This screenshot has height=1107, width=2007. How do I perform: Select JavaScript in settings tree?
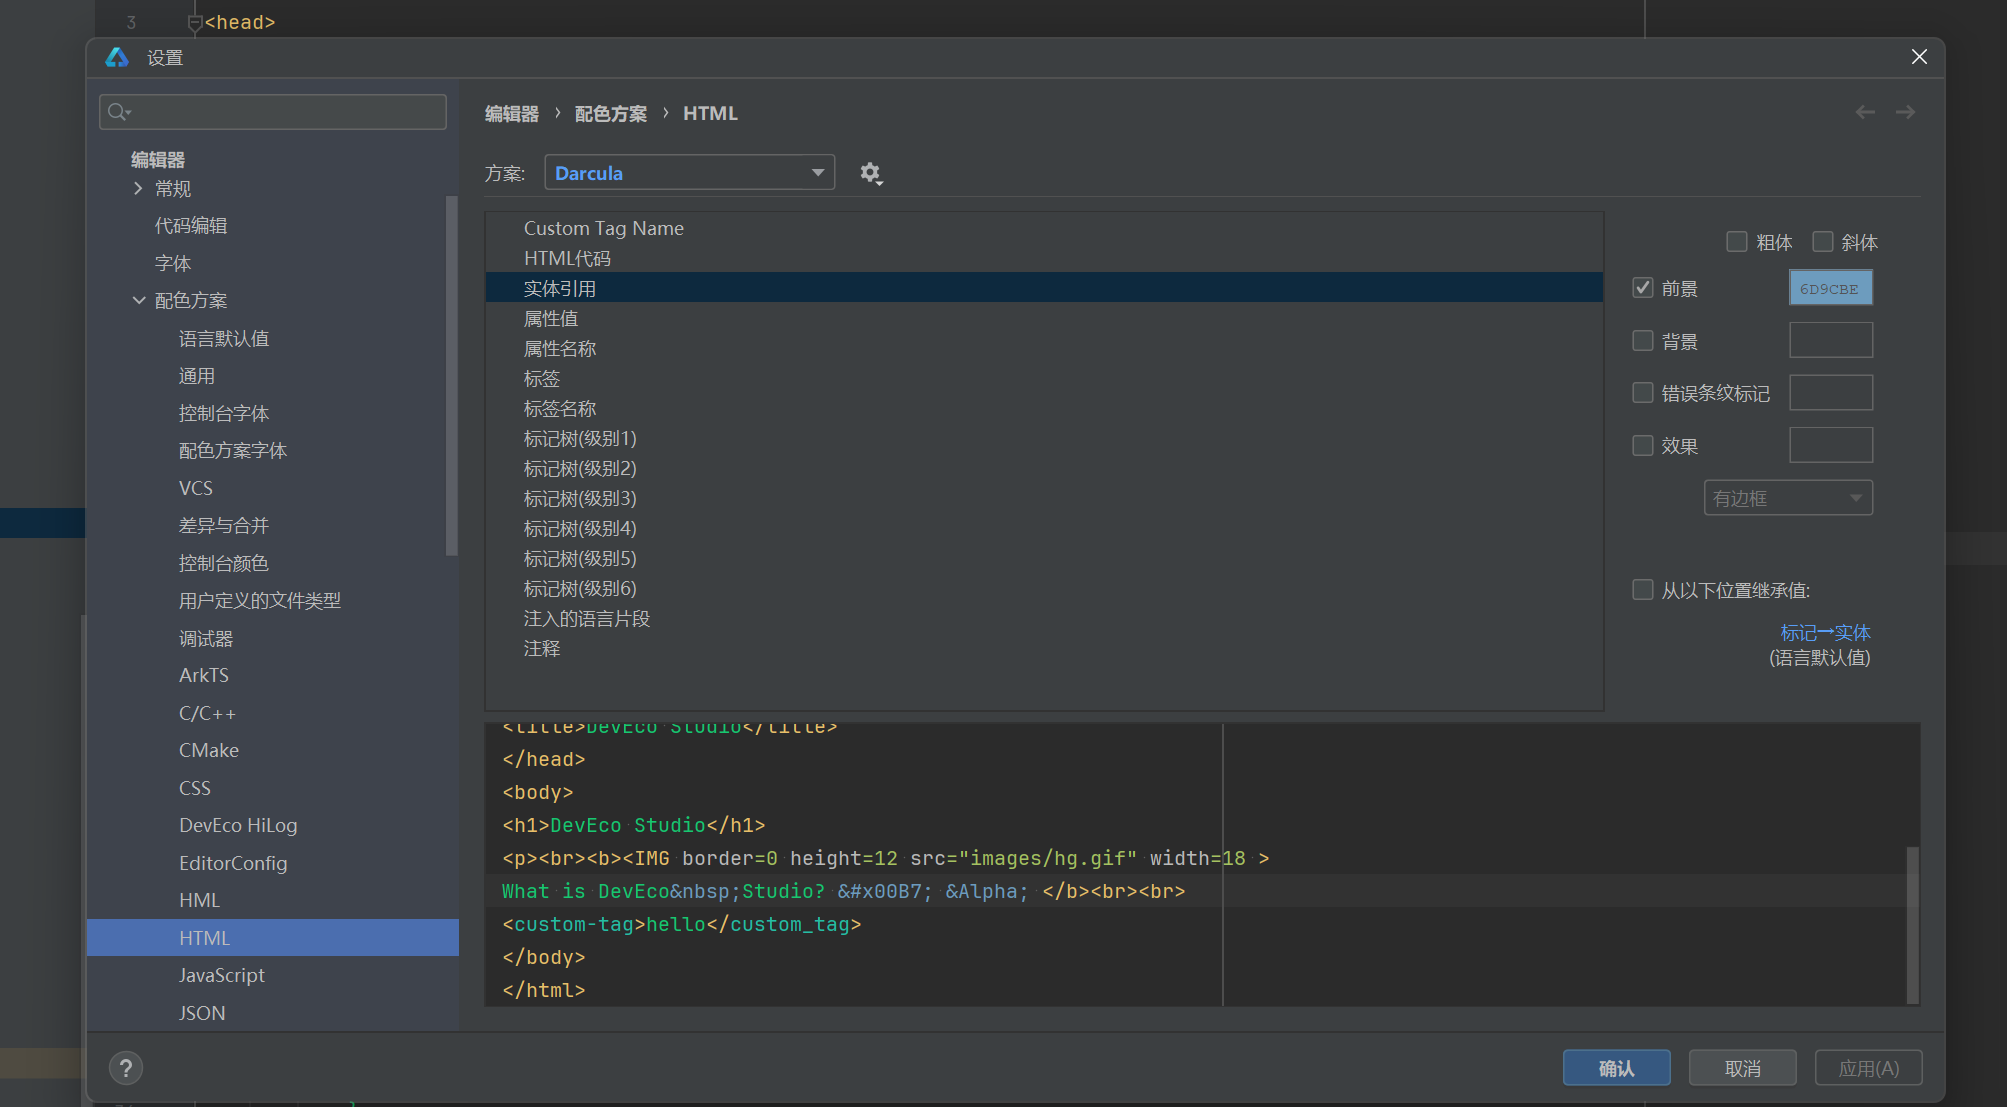(222, 975)
